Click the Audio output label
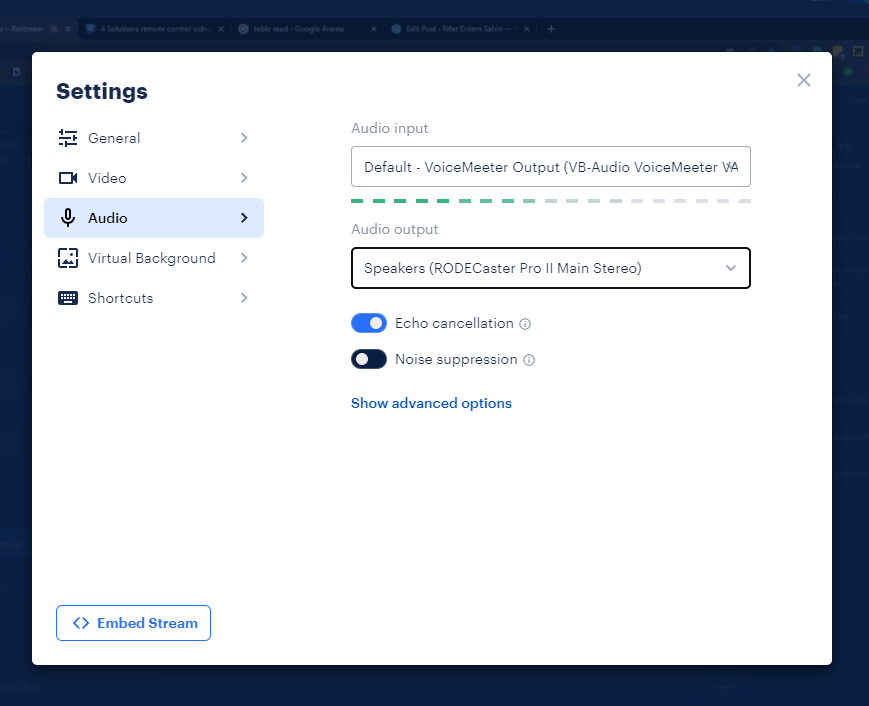The image size is (869, 706). point(395,229)
